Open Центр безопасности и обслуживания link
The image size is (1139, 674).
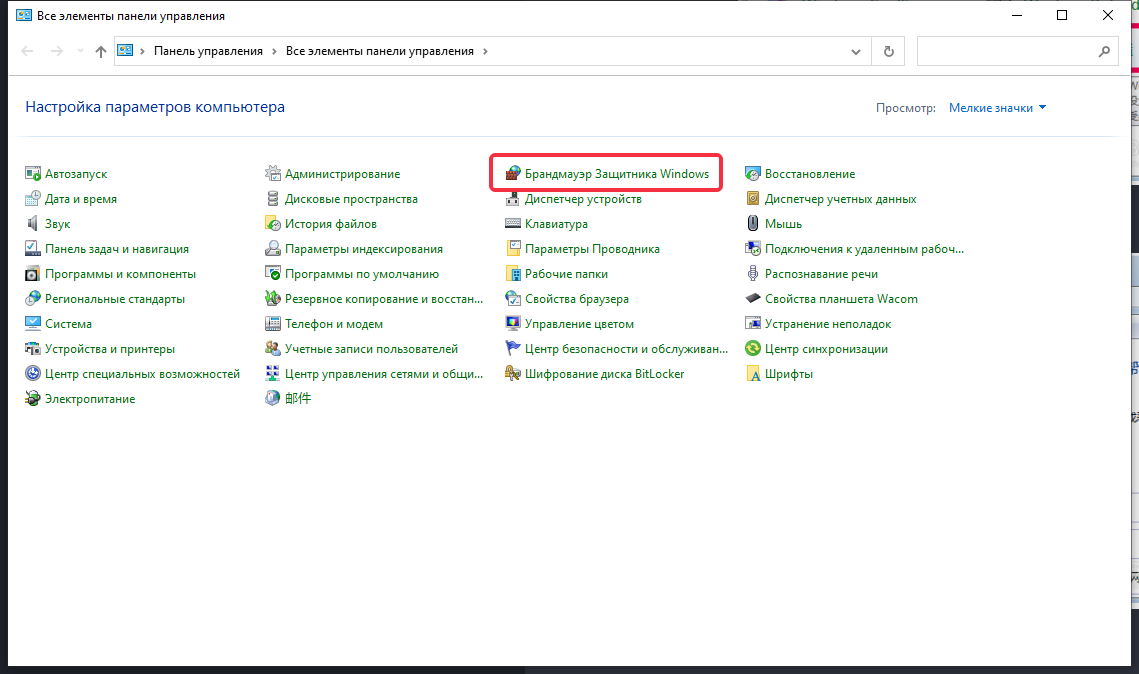(626, 349)
